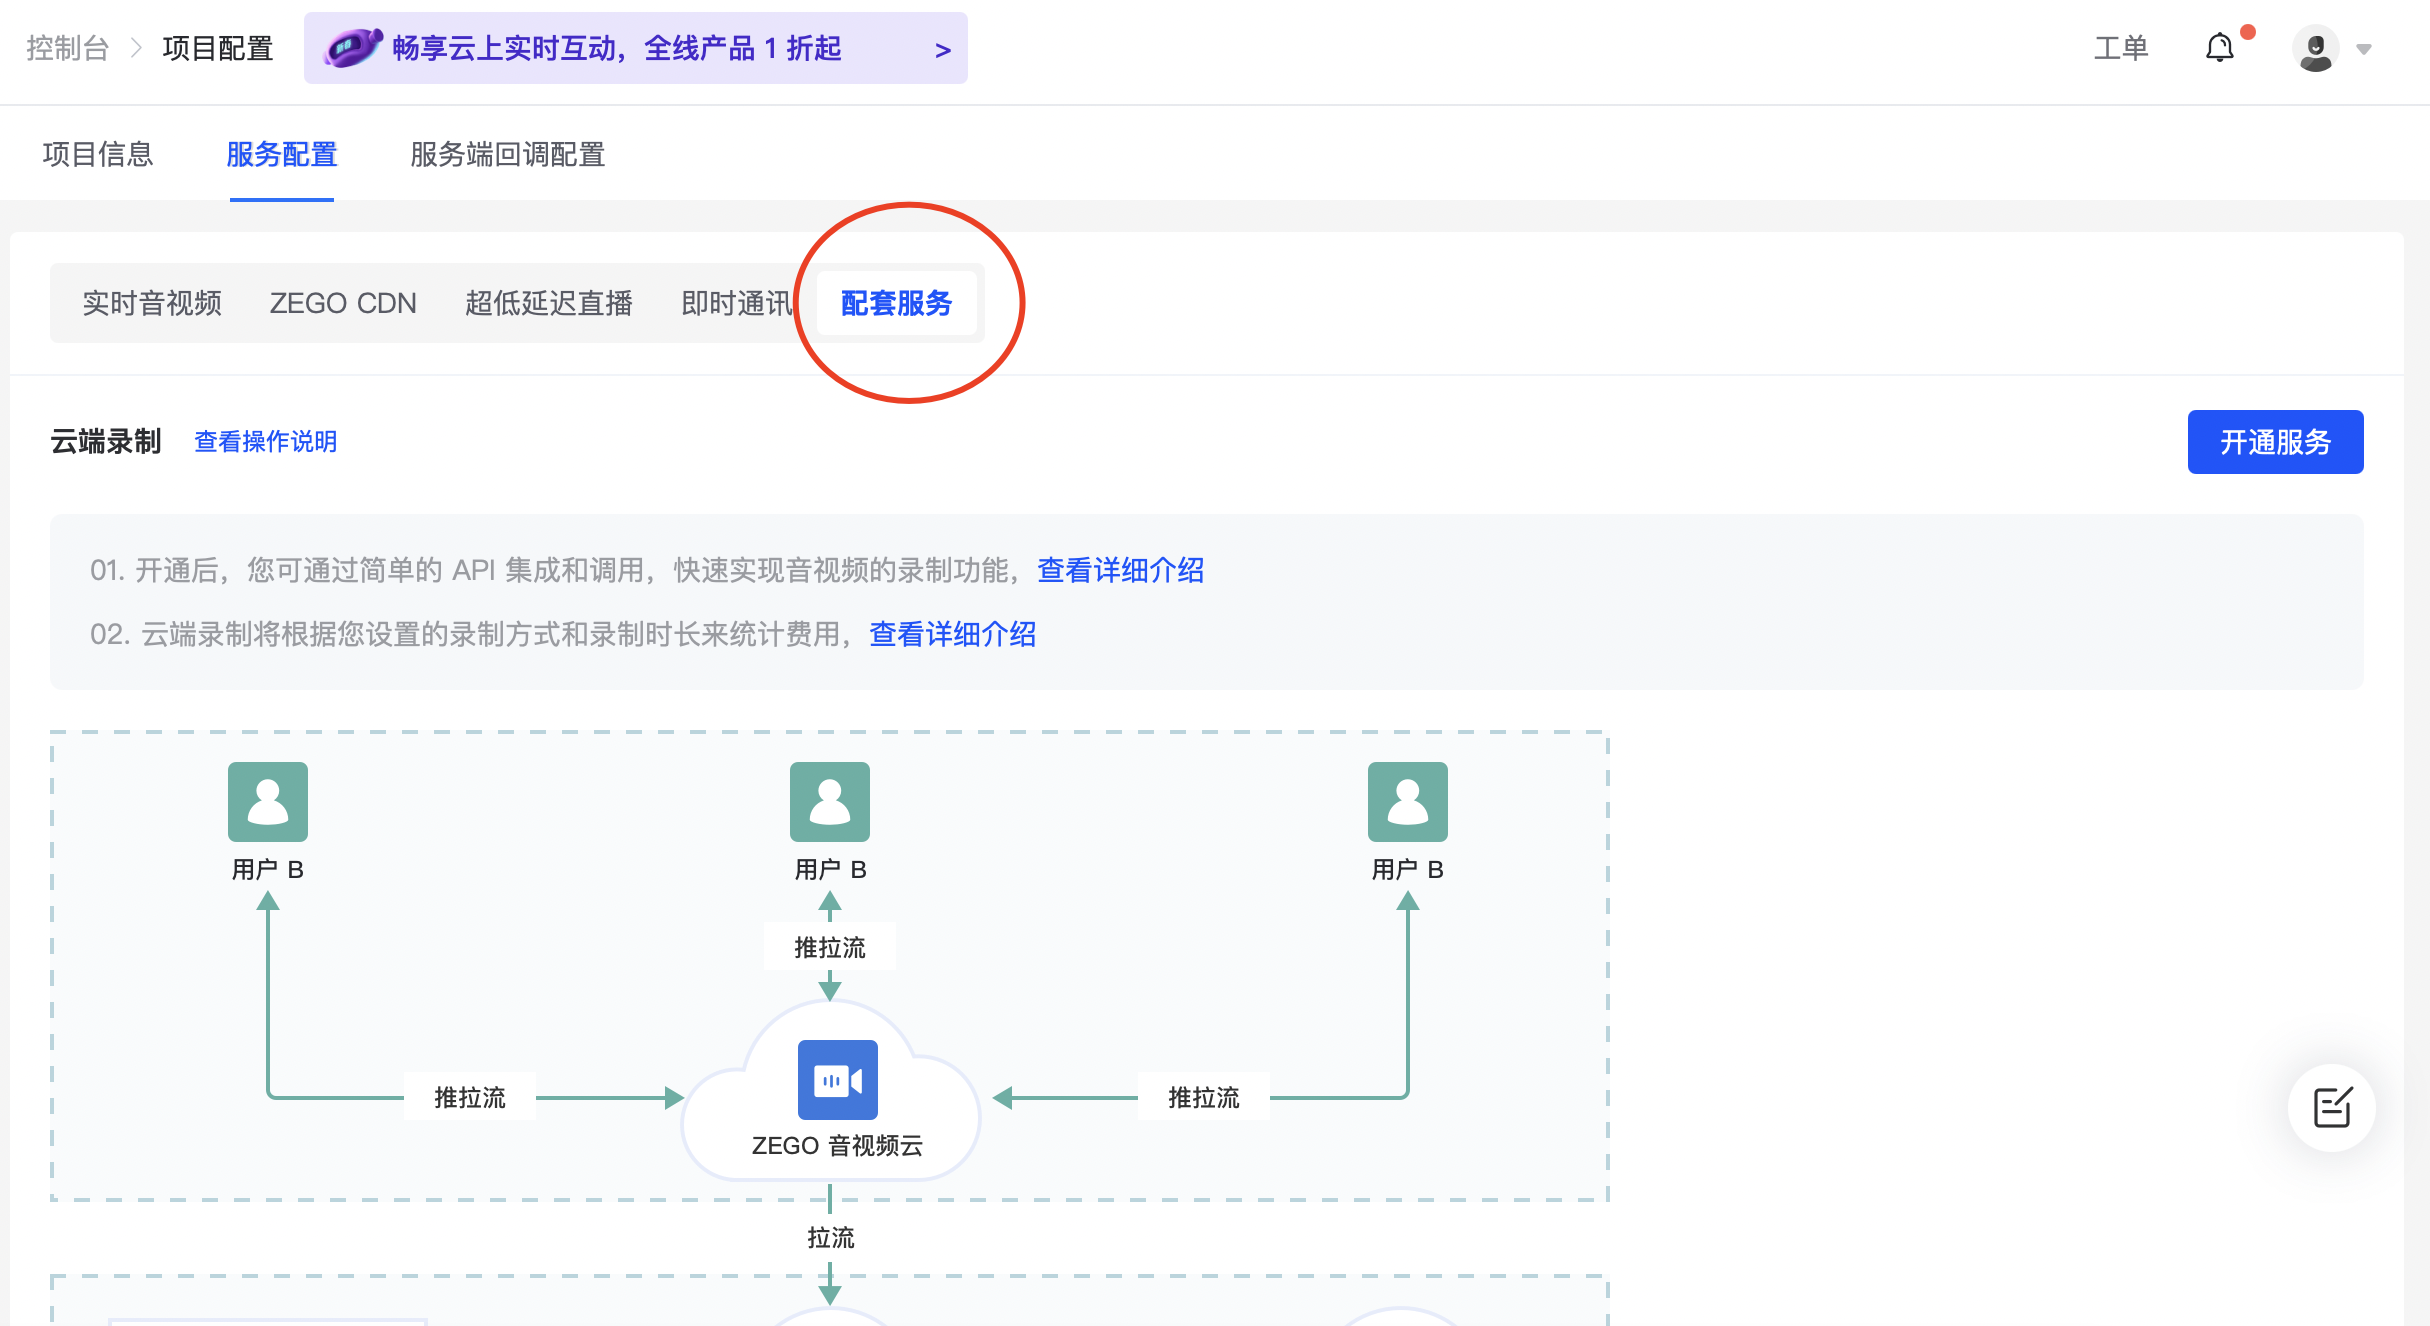This screenshot has height=1326, width=2430.
Task: Click the promo banner right arrow
Action: (942, 50)
